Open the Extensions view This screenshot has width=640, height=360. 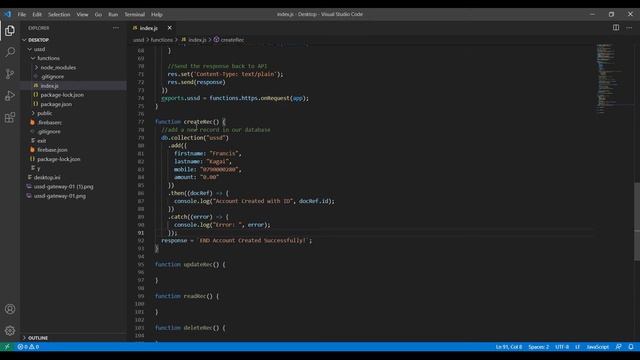[x=10, y=118]
